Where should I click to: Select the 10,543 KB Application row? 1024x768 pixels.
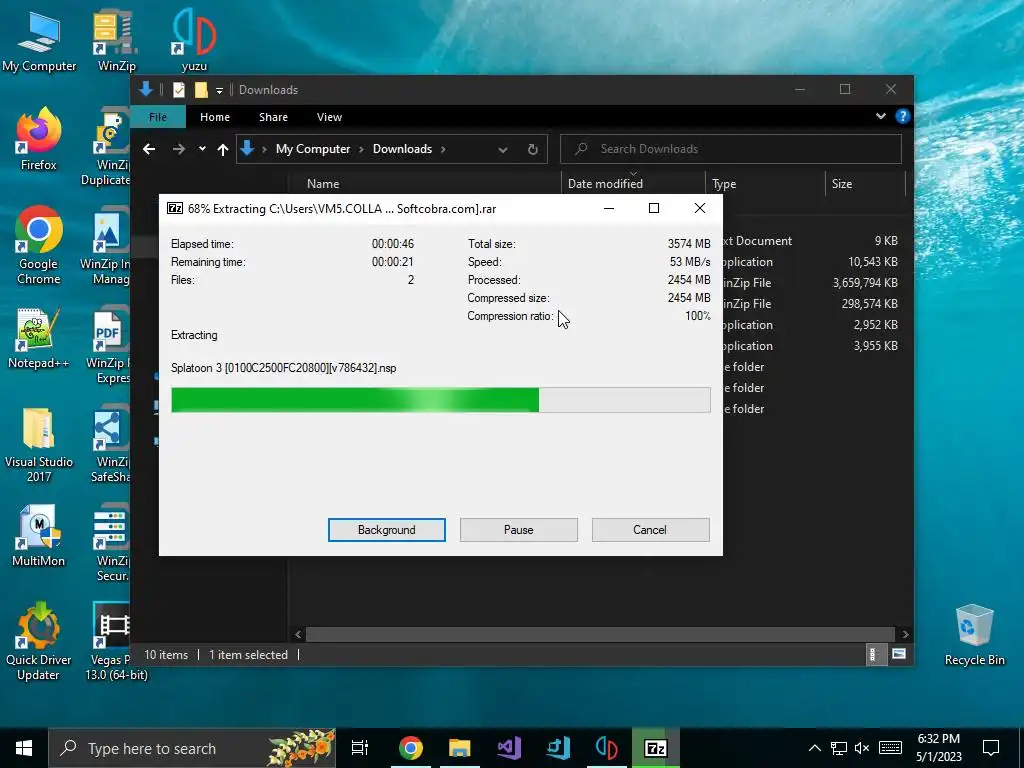point(810,262)
